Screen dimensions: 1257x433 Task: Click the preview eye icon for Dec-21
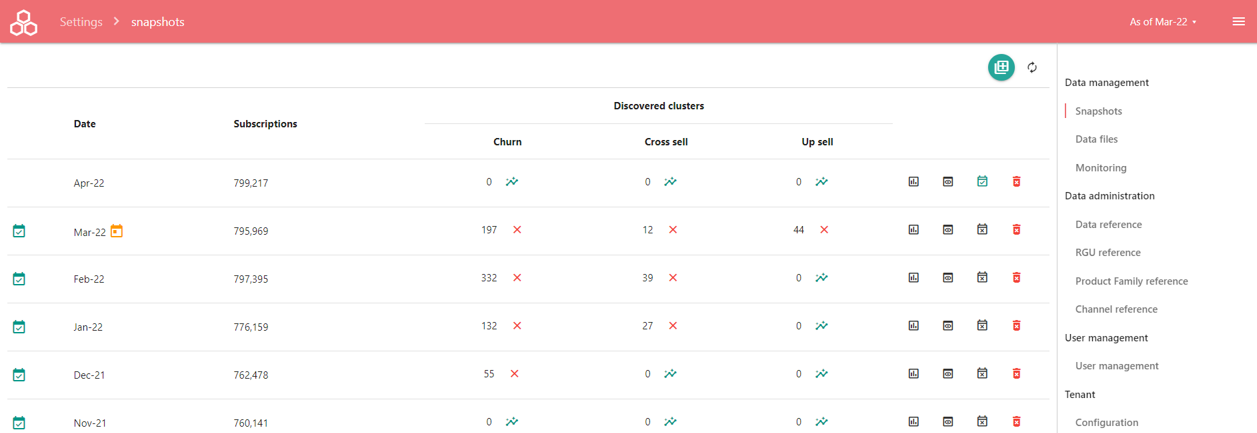pyautogui.click(x=948, y=374)
